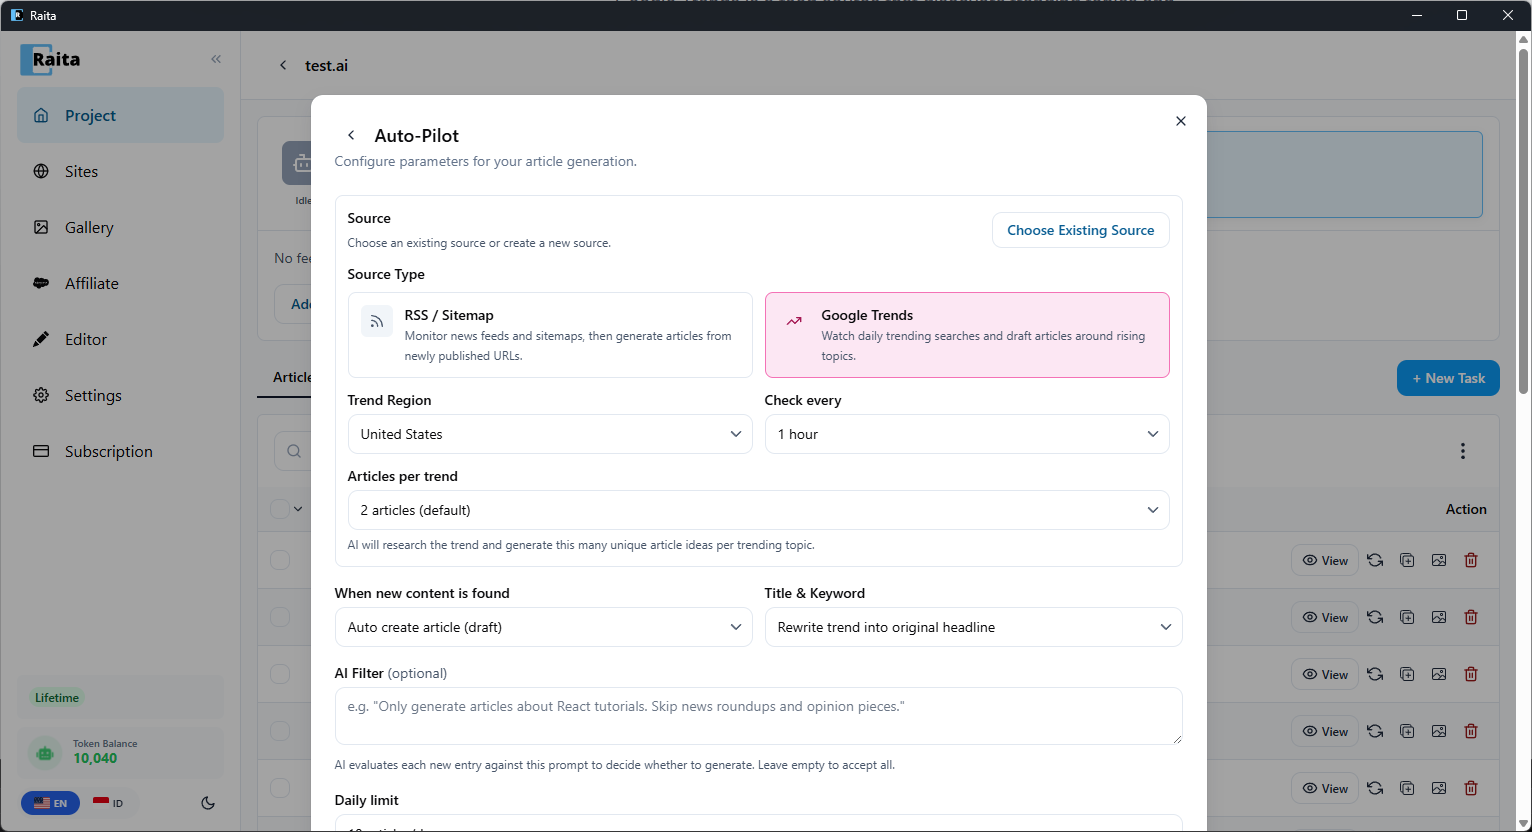Select RSS / Sitemap source type
Screen dimensions: 1532x832
tap(550, 335)
